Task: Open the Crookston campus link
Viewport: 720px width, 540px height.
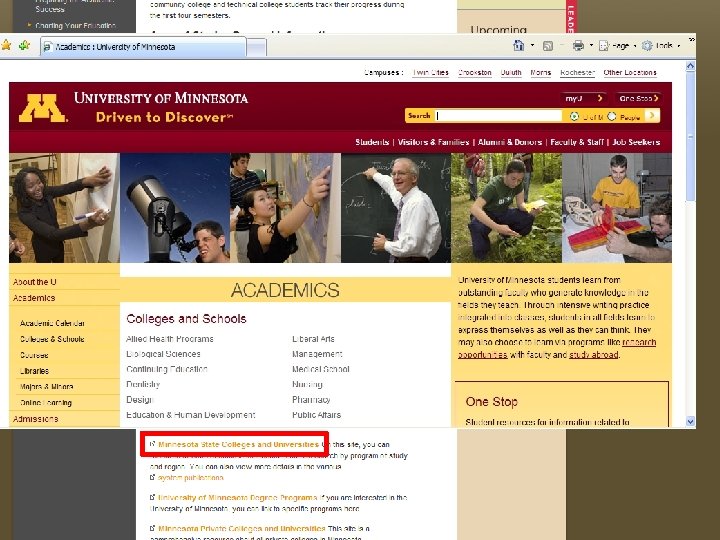Action: click(x=475, y=73)
